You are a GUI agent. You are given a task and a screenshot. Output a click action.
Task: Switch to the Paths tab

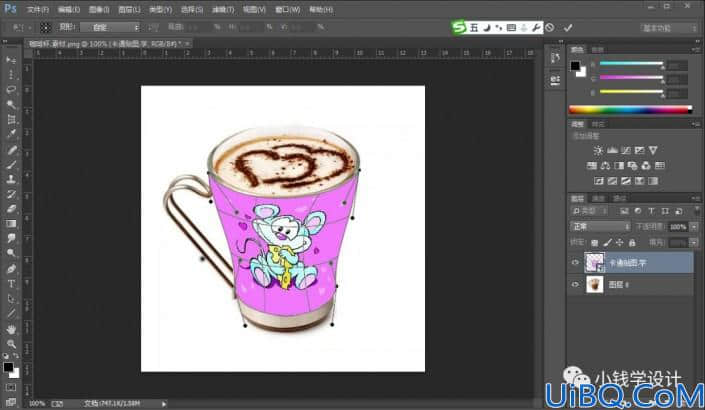[619, 198]
